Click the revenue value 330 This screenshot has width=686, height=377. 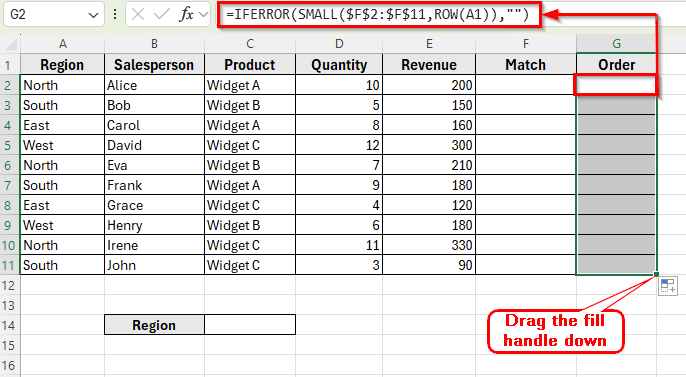(429, 245)
